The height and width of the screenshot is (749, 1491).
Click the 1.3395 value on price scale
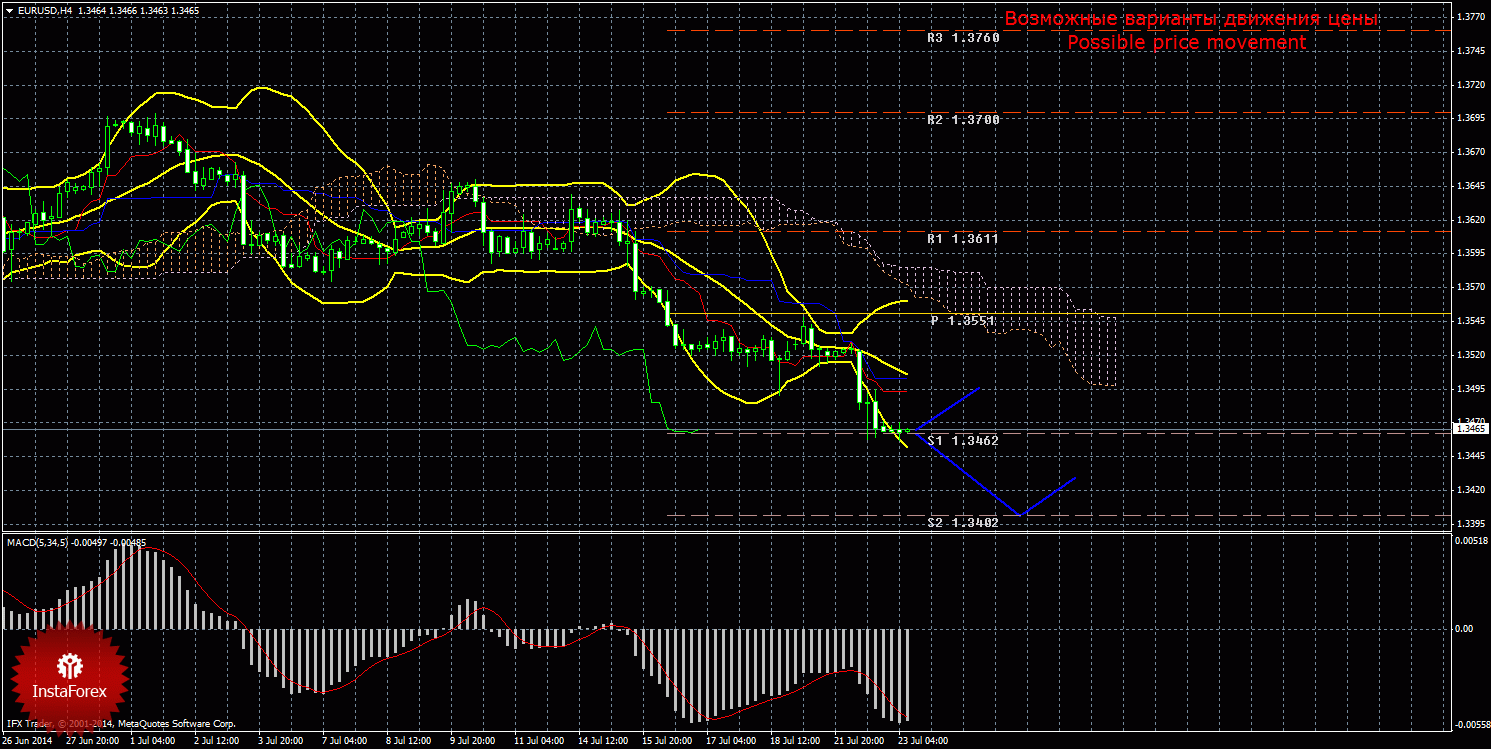coord(1469,523)
